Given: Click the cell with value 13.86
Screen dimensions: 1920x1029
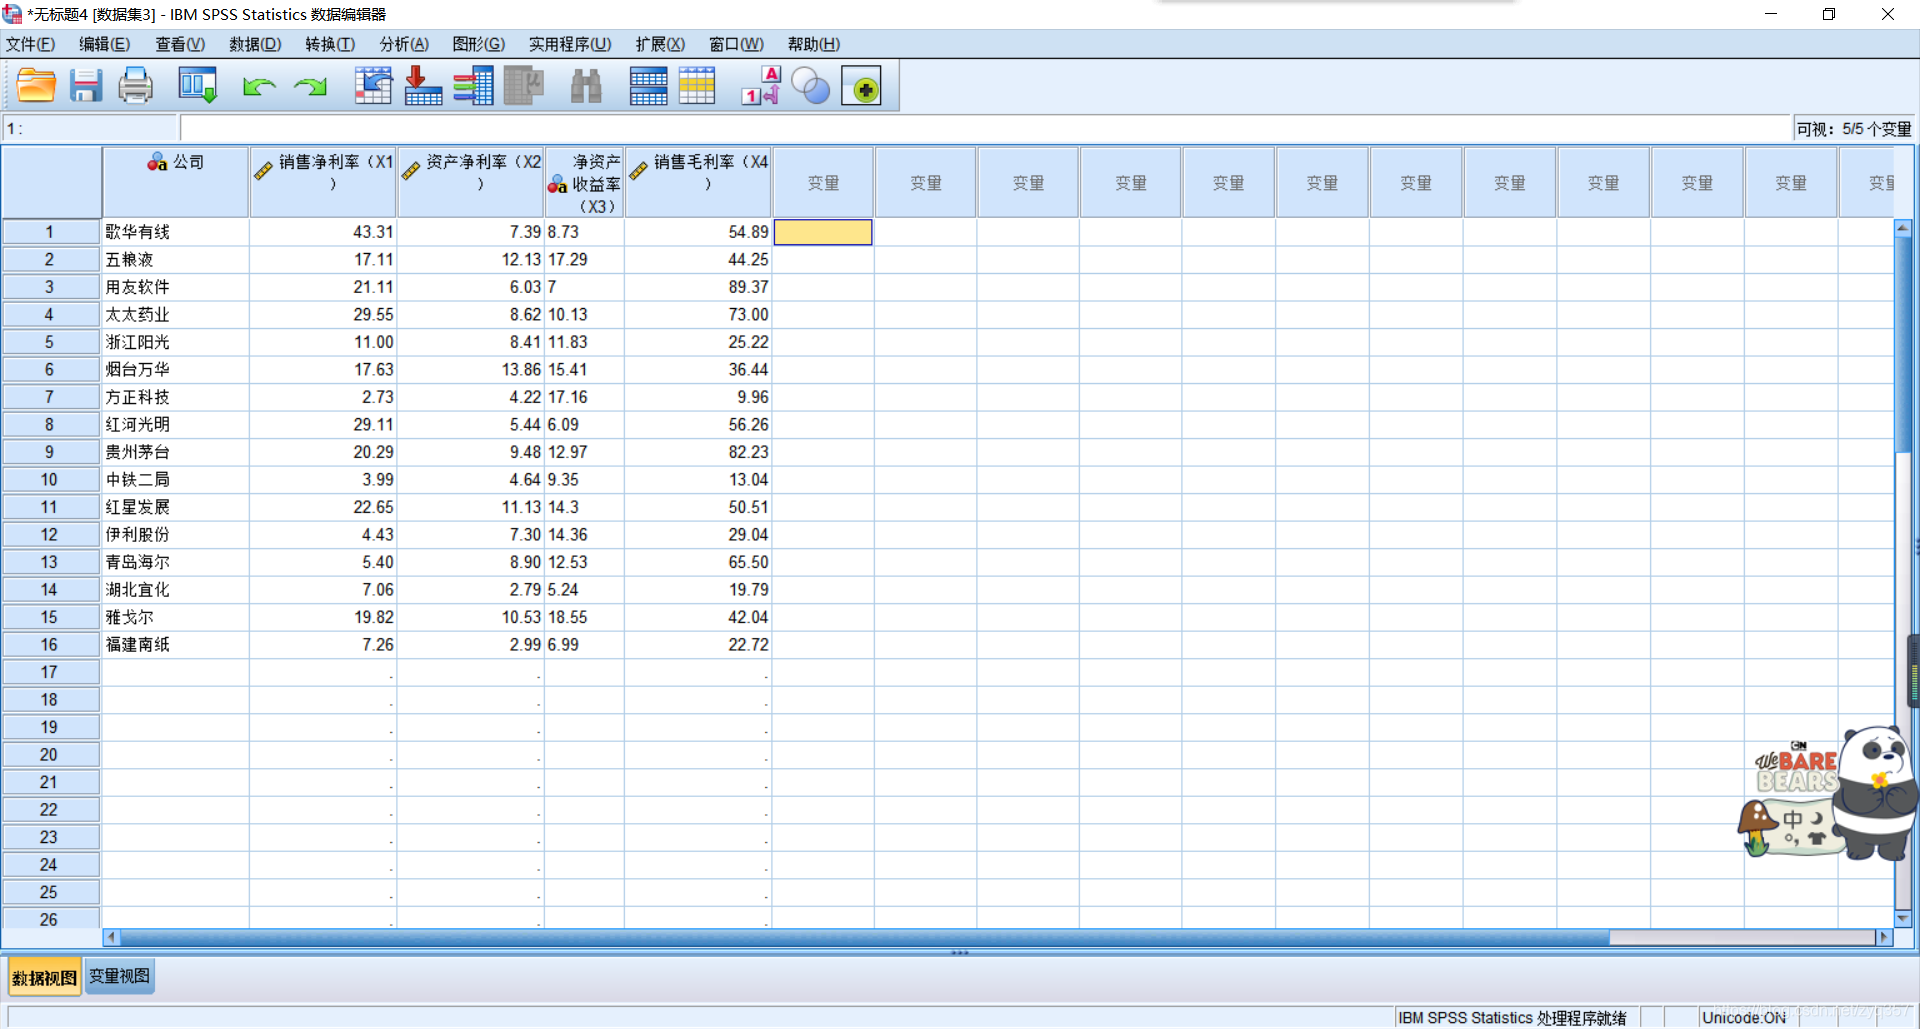Looking at the screenshot, I should coord(471,369).
